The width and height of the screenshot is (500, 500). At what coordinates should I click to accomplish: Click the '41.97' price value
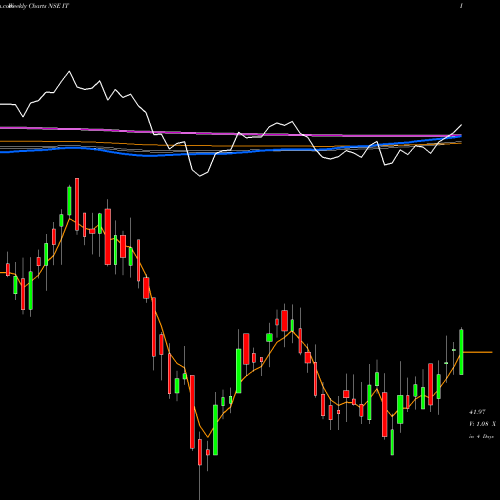tap(477, 412)
